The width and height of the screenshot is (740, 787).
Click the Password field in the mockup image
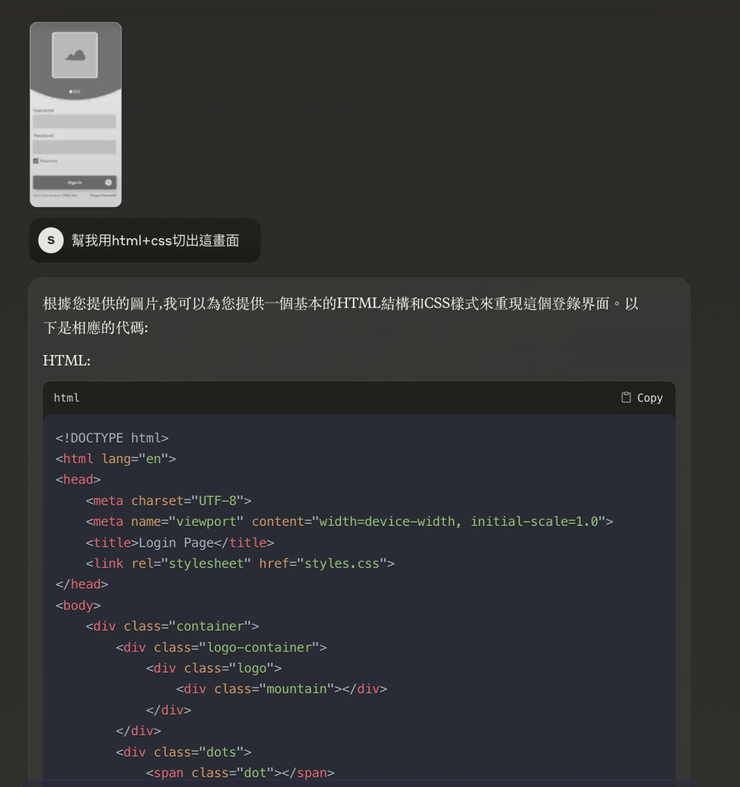75,147
